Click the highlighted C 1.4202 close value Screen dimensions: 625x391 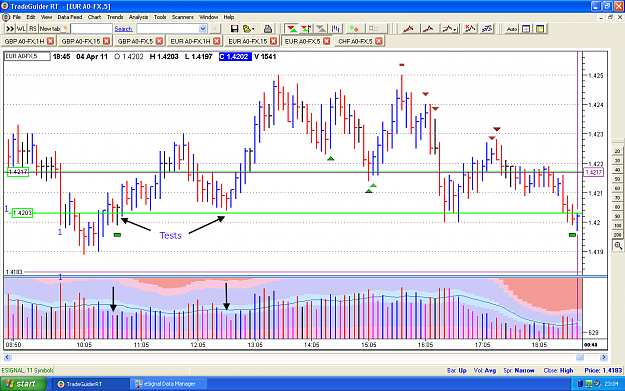point(235,57)
